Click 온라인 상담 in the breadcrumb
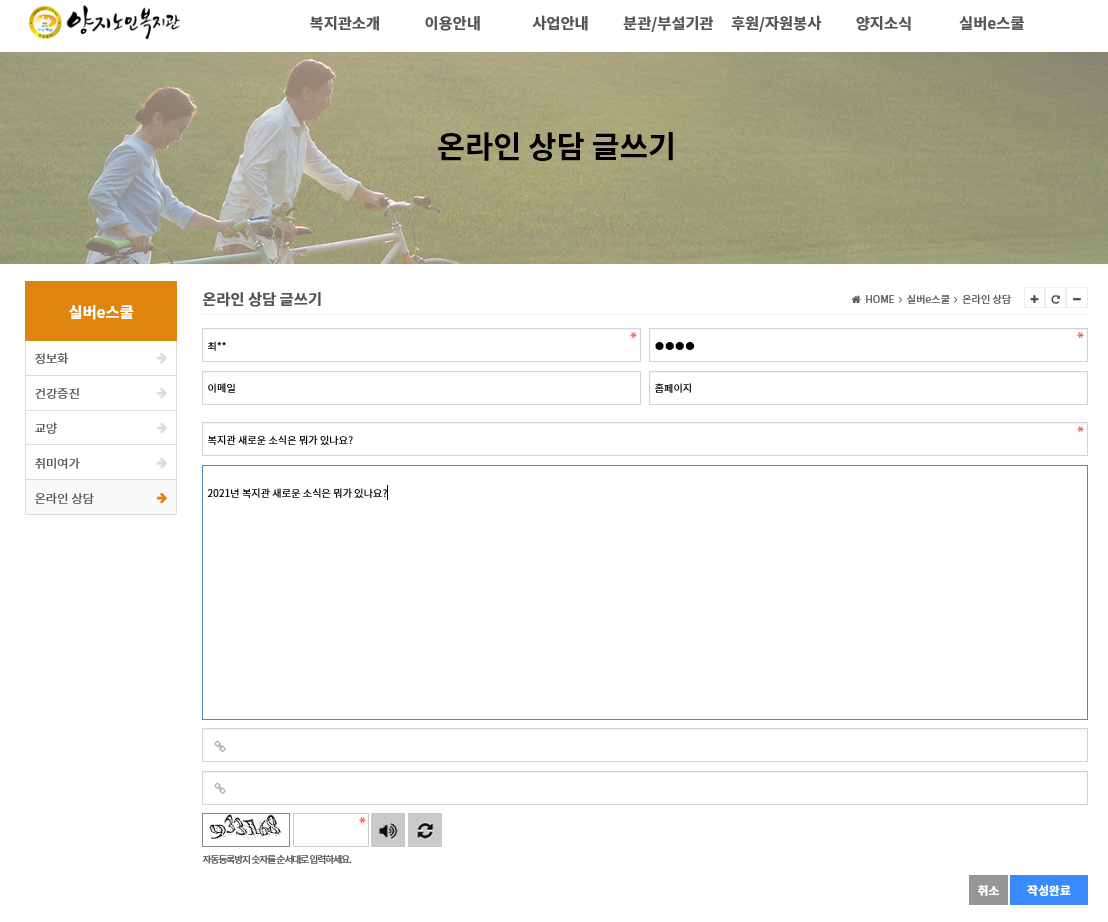This screenshot has width=1108, height=922. (986, 300)
